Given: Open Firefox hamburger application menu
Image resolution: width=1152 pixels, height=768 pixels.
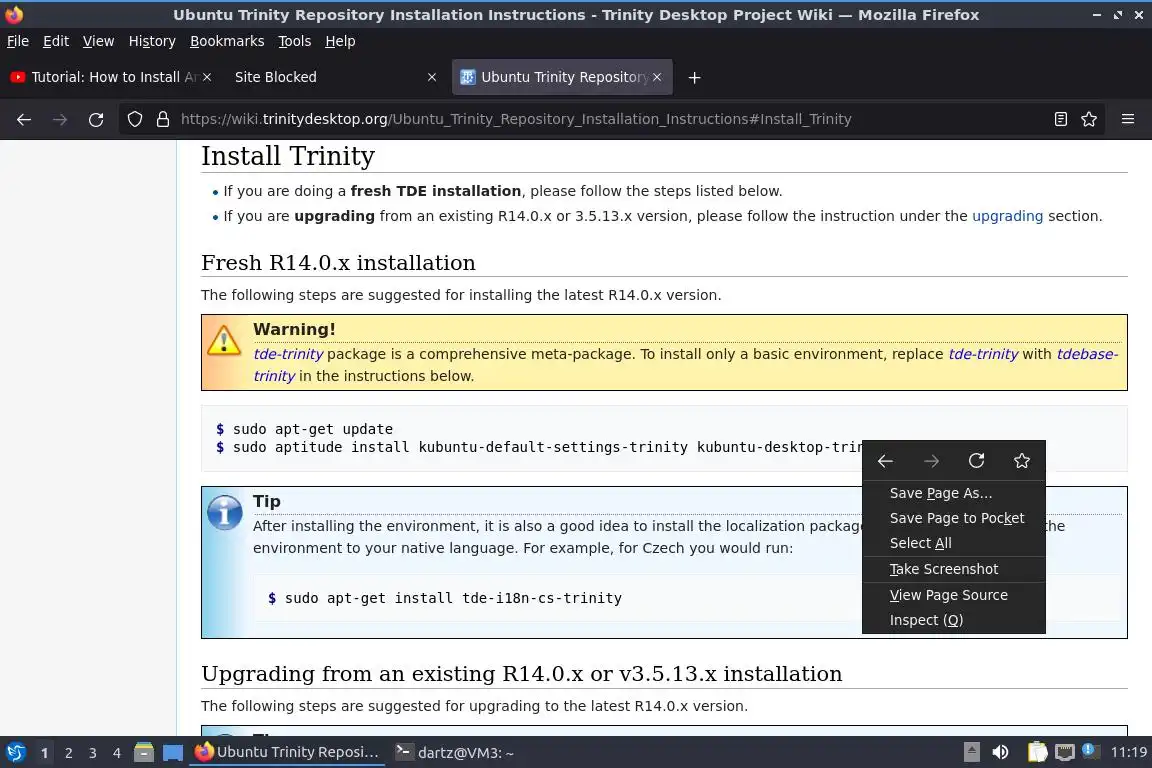Looking at the screenshot, I should [x=1128, y=119].
